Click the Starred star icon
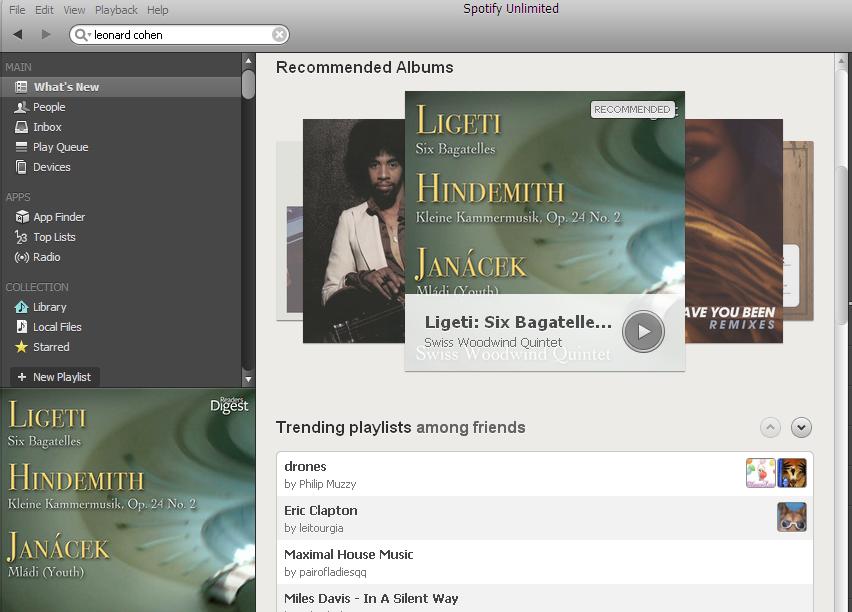 pos(21,347)
